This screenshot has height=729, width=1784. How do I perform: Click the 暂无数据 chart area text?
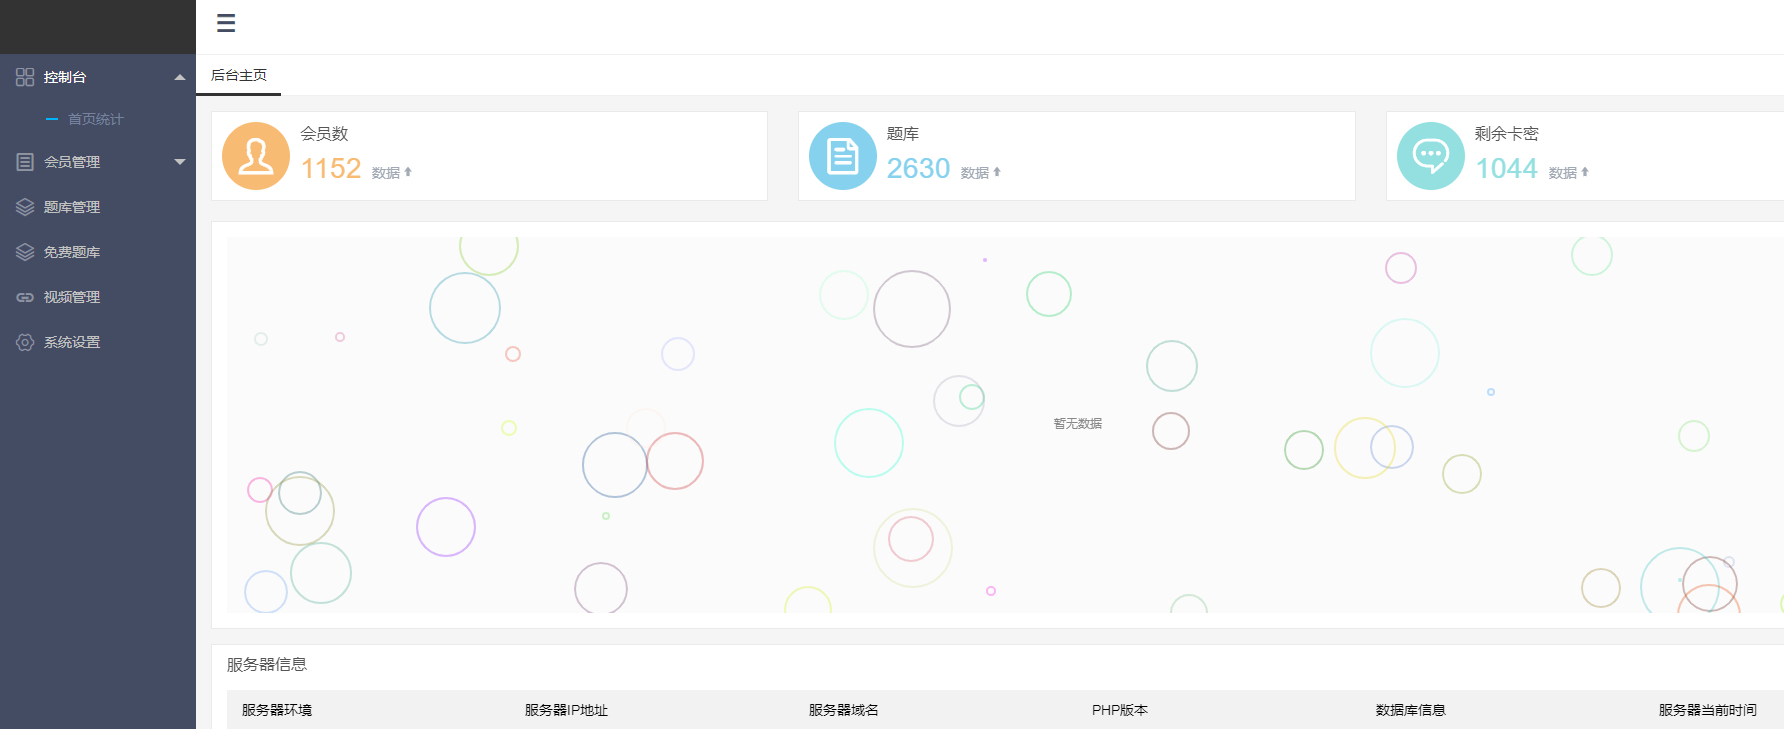click(x=1078, y=424)
